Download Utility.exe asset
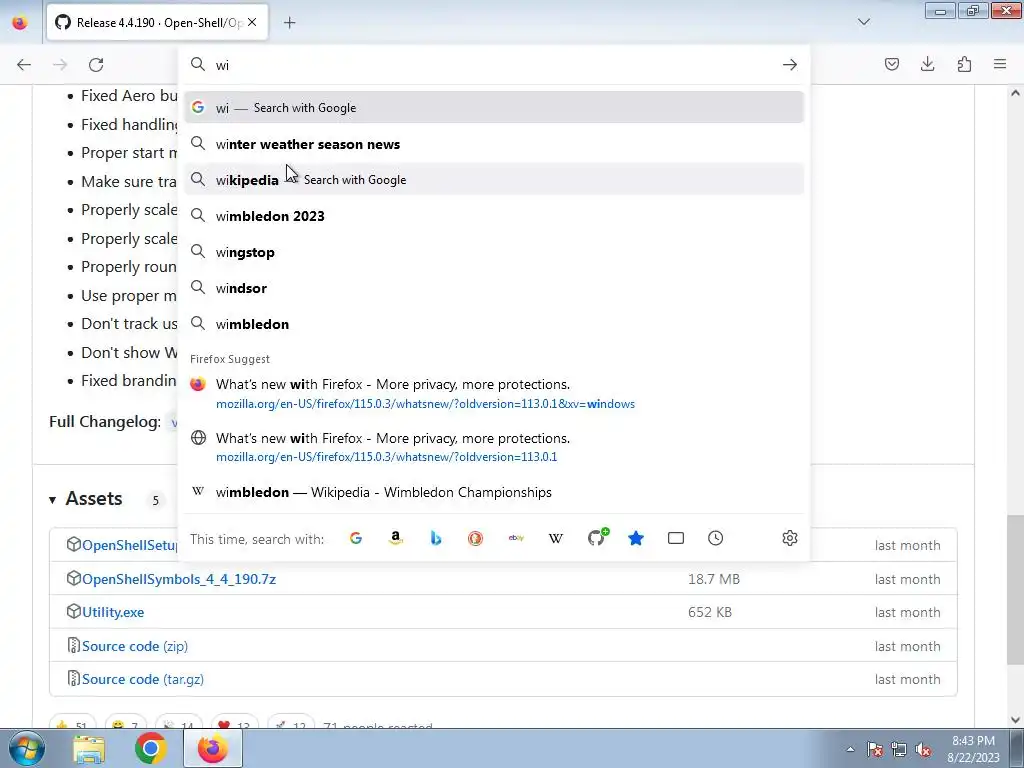 click(x=113, y=613)
